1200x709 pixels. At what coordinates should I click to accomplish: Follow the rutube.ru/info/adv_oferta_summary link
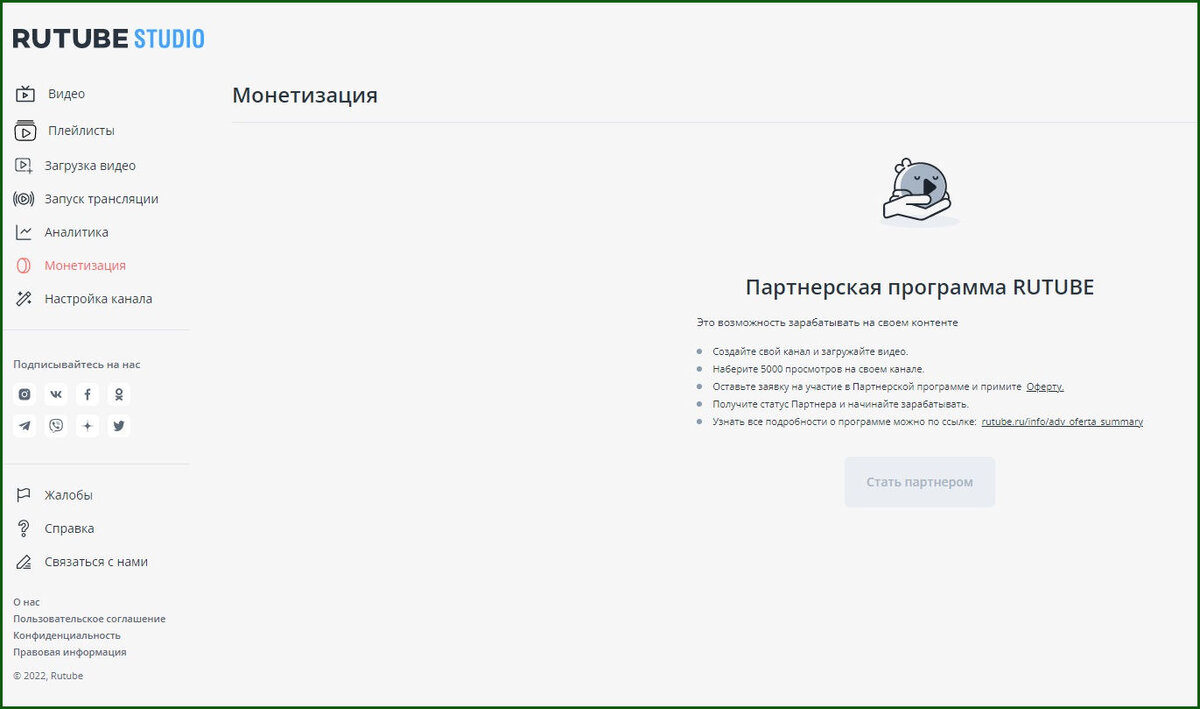(1062, 421)
